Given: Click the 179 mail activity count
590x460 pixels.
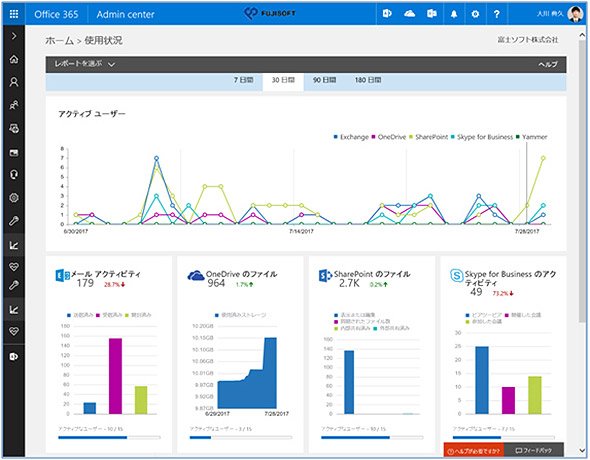Looking at the screenshot, I should tap(85, 283).
